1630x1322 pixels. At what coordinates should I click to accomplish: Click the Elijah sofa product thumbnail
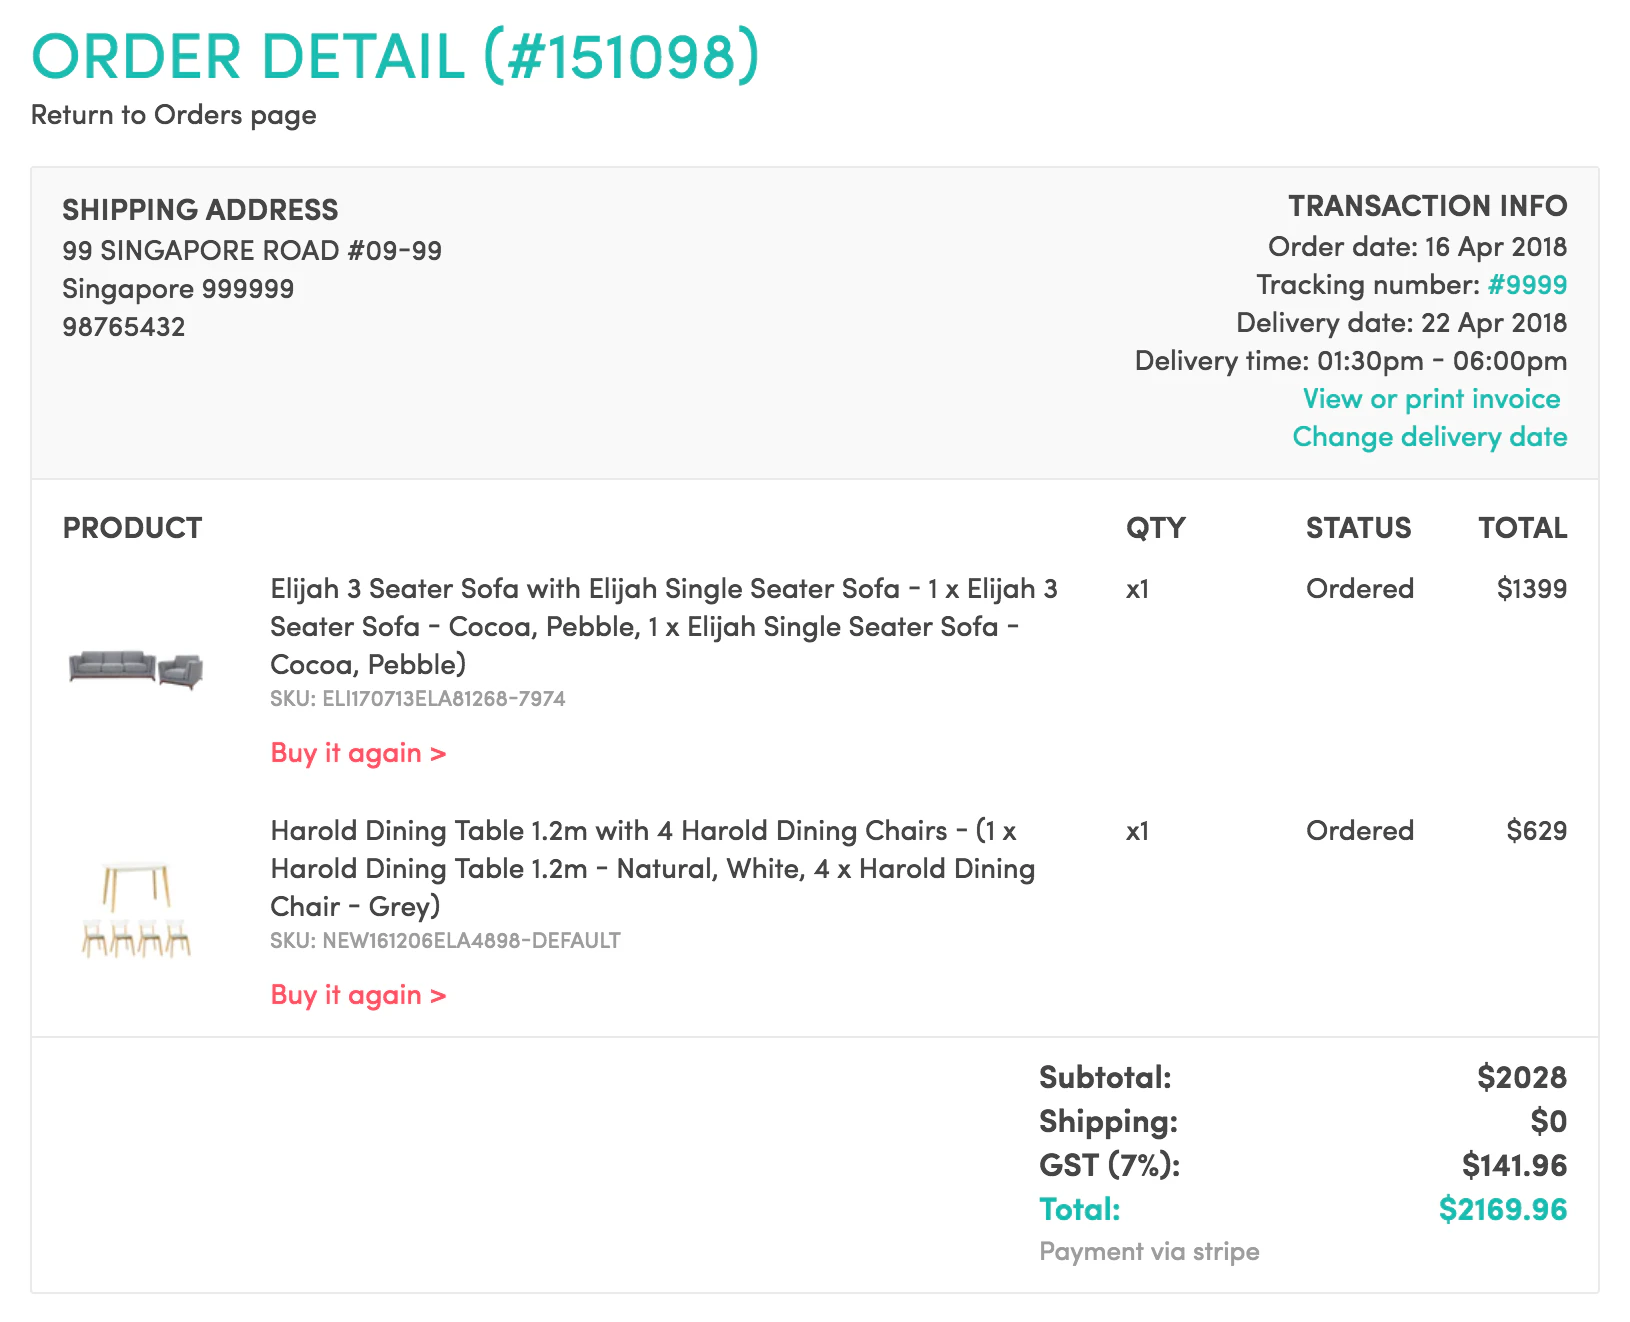point(136,668)
